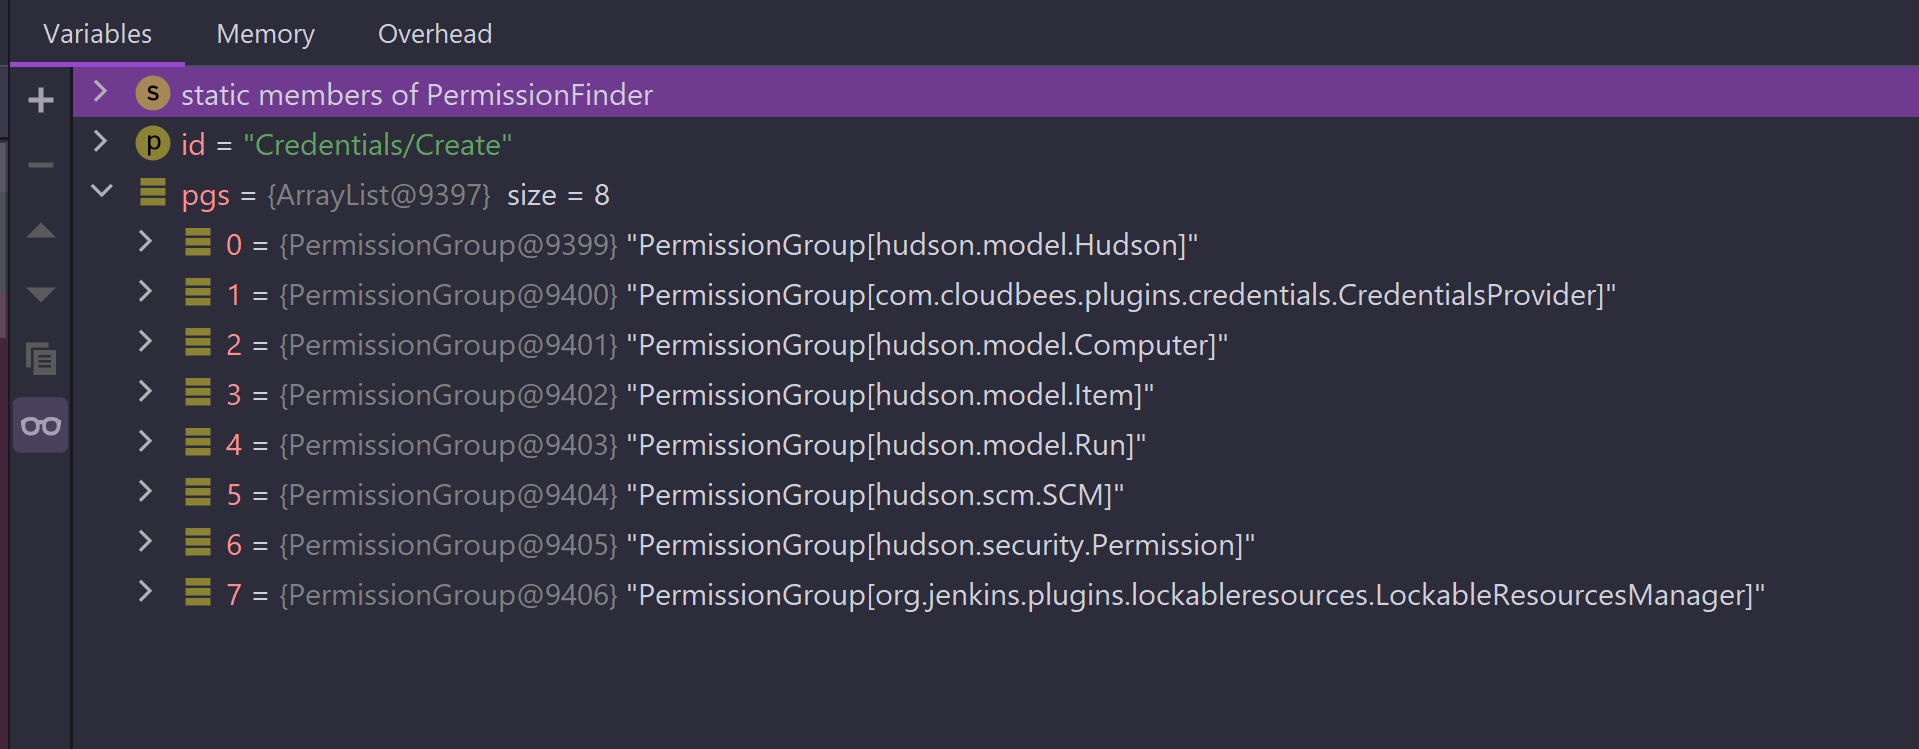This screenshot has width=1919, height=749.
Task: Add a new watch with the plus icon
Action: 40,98
